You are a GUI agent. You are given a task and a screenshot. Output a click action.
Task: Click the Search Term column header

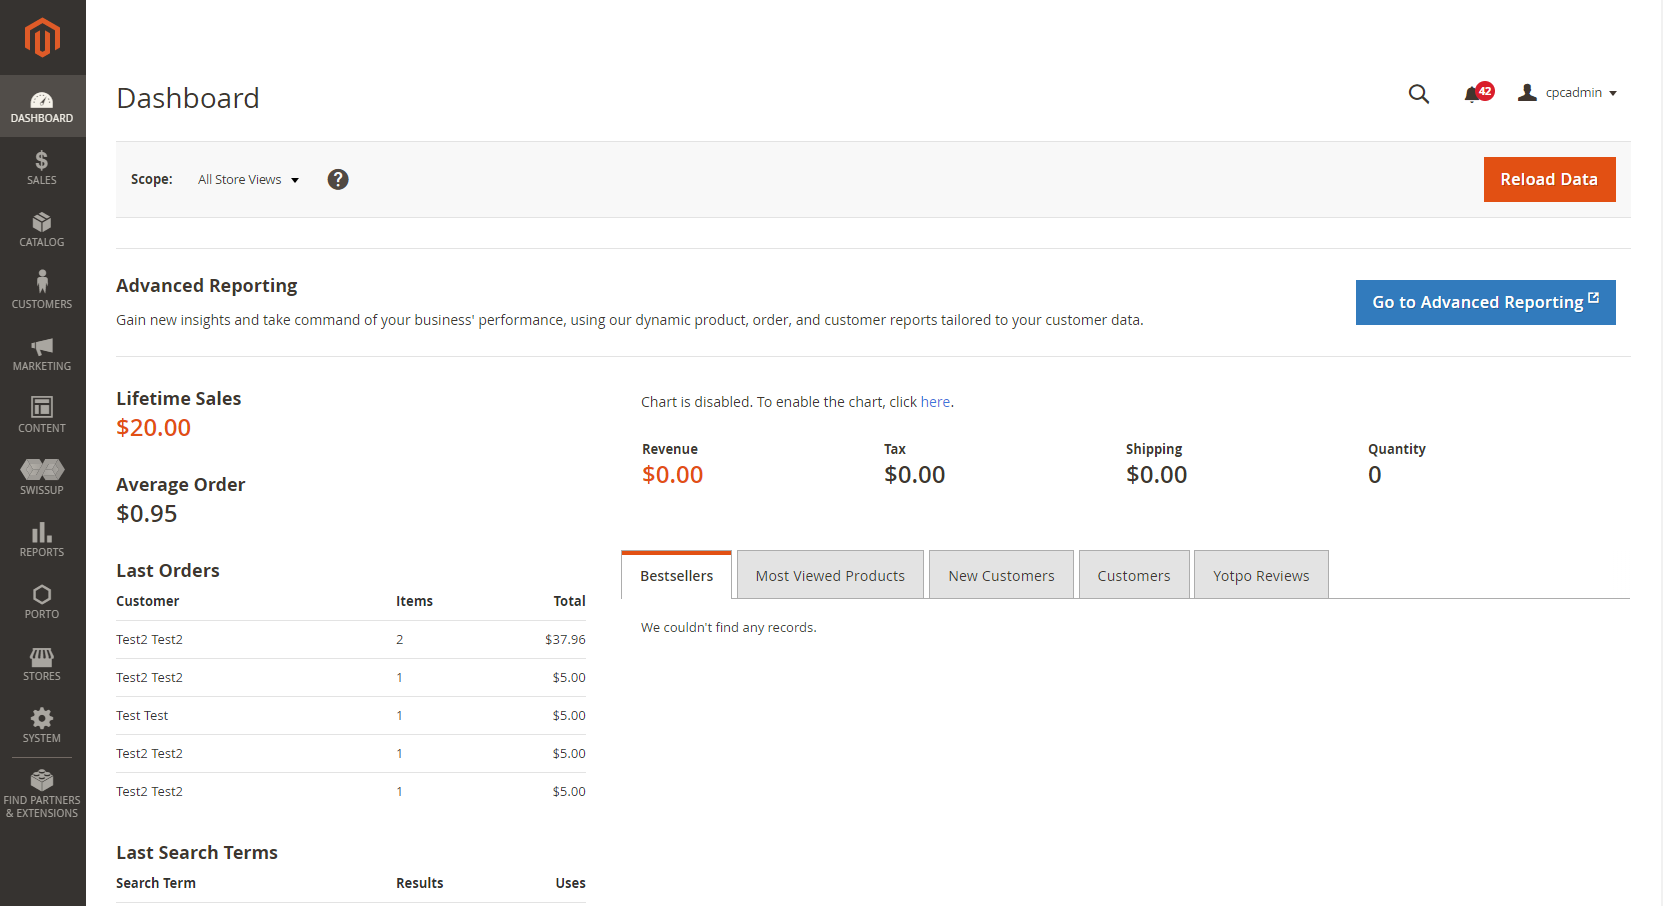point(156,883)
